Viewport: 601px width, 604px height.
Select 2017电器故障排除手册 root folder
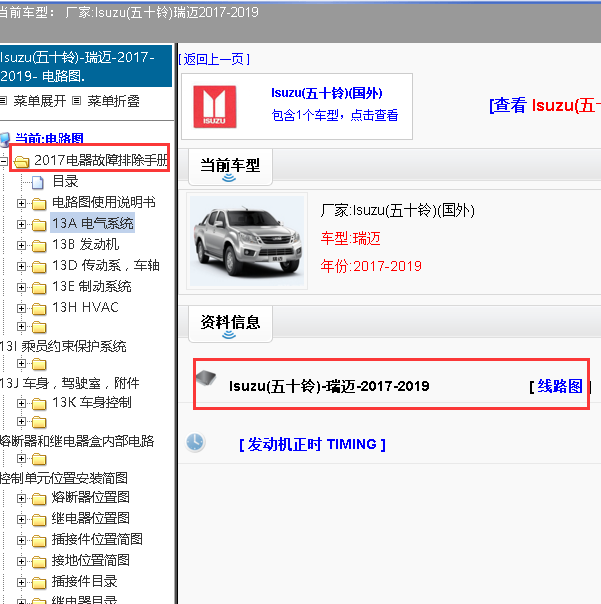pyautogui.click(x=101, y=160)
